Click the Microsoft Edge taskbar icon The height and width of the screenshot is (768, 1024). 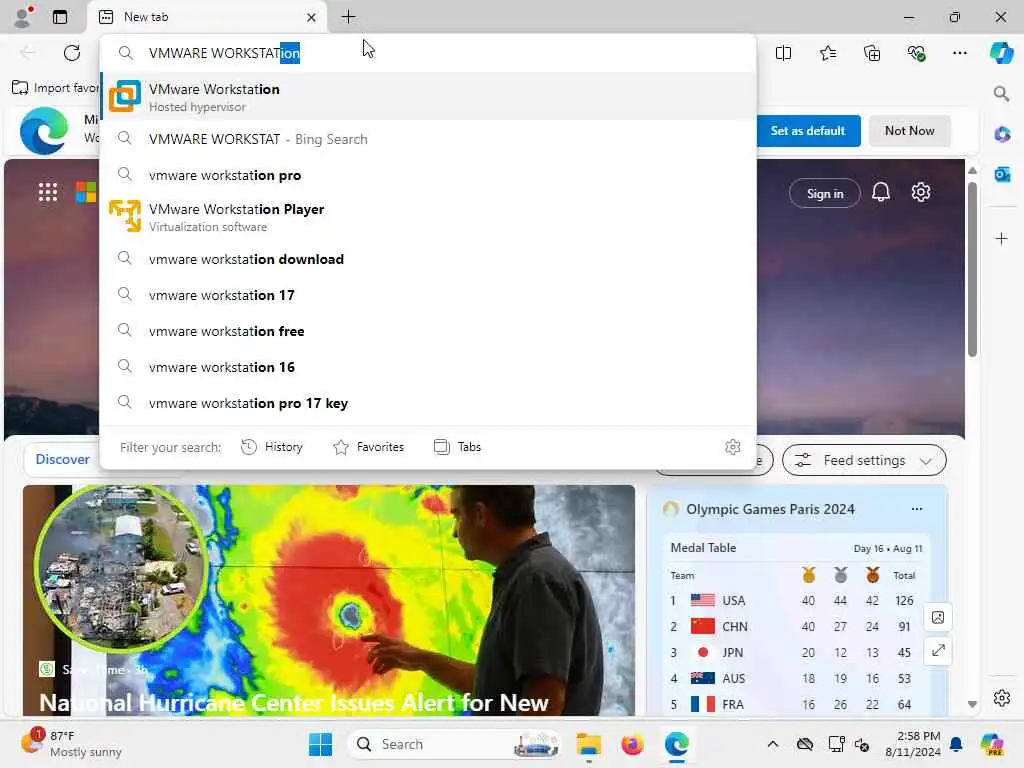(677, 744)
